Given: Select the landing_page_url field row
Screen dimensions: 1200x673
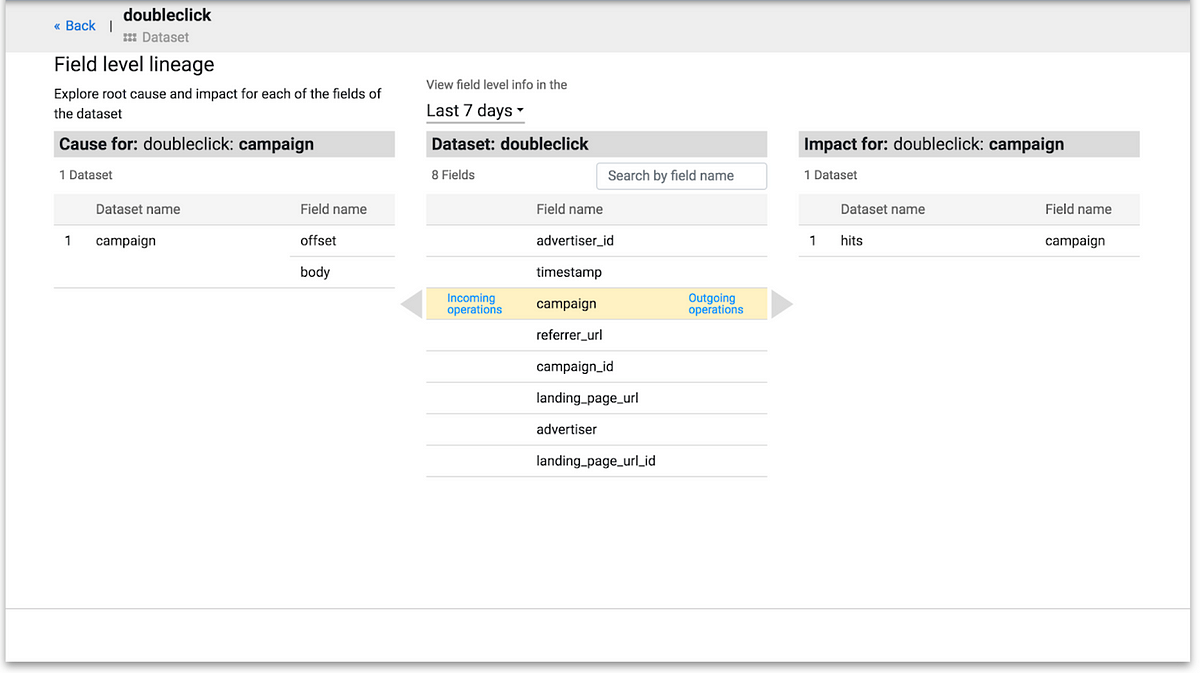Looking at the screenshot, I should (x=596, y=398).
